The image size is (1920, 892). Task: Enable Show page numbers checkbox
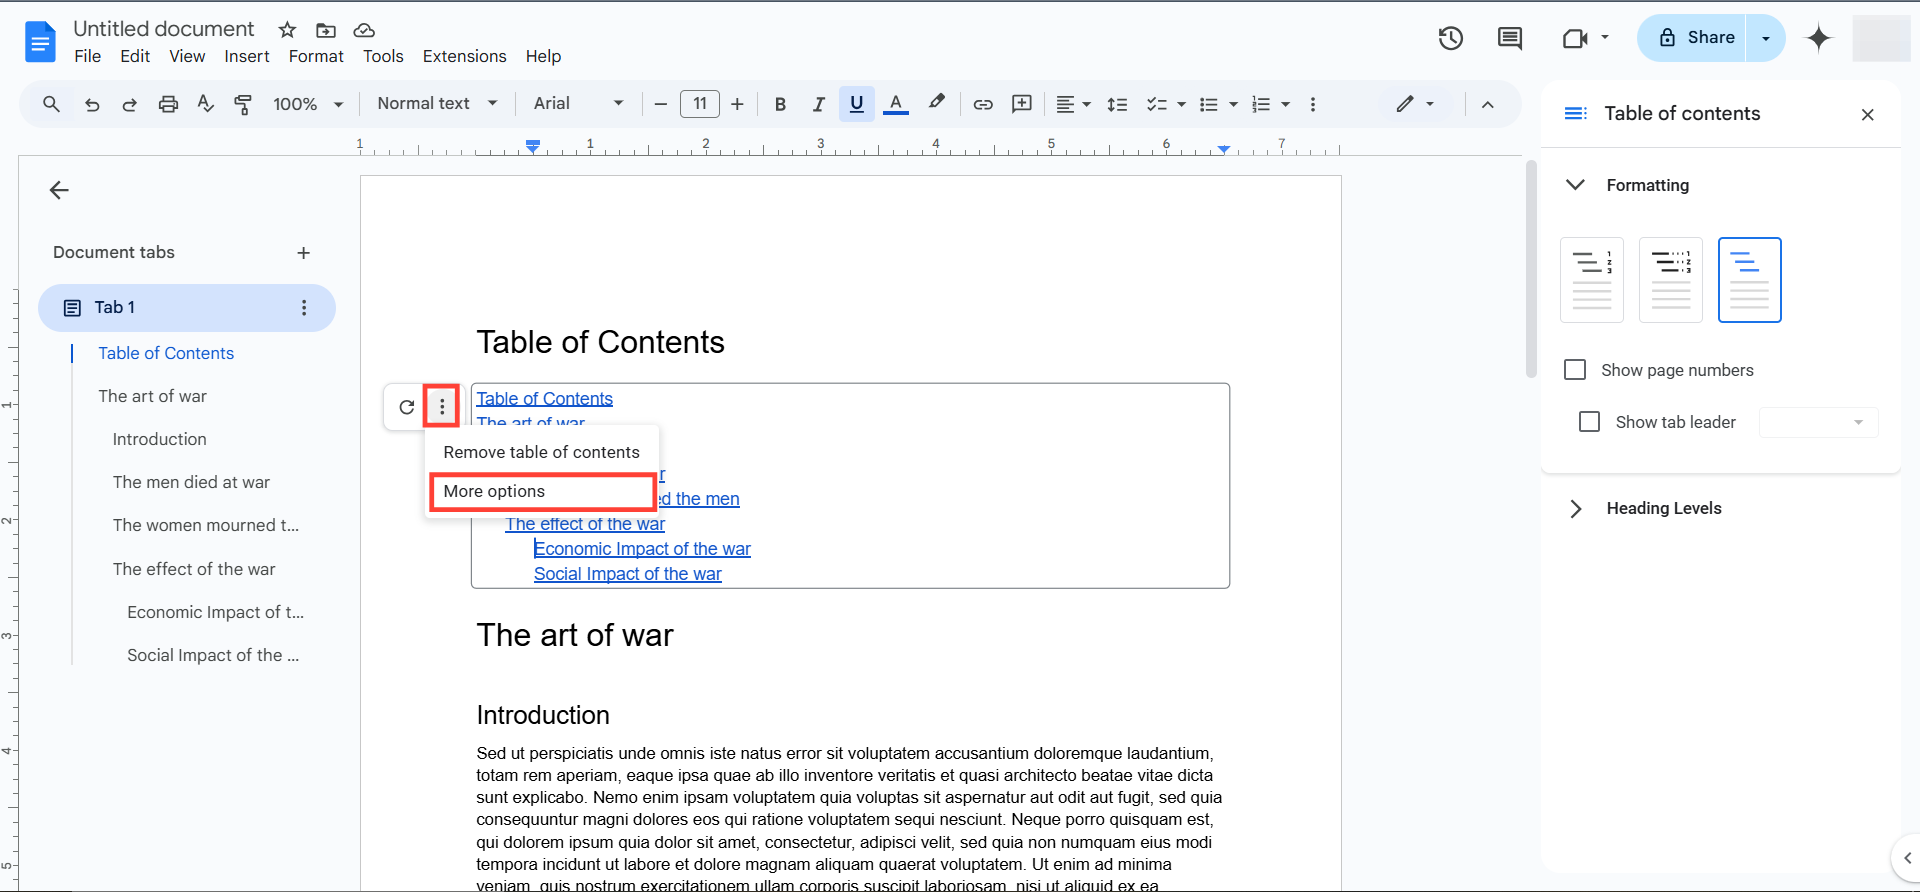(x=1575, y=370)
